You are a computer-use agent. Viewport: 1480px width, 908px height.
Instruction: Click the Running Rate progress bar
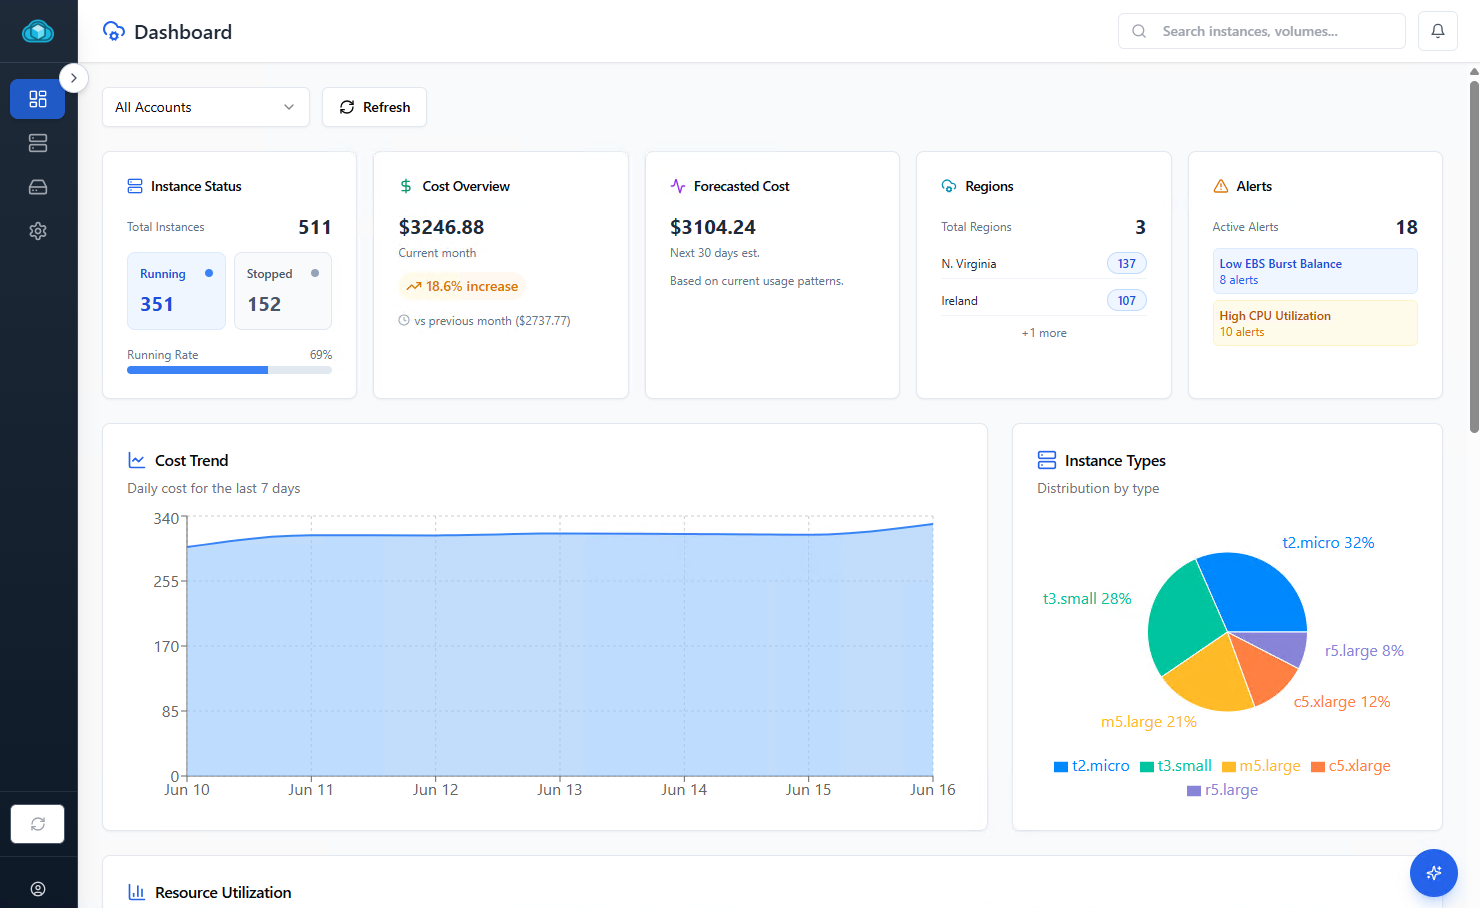[229, 369]
